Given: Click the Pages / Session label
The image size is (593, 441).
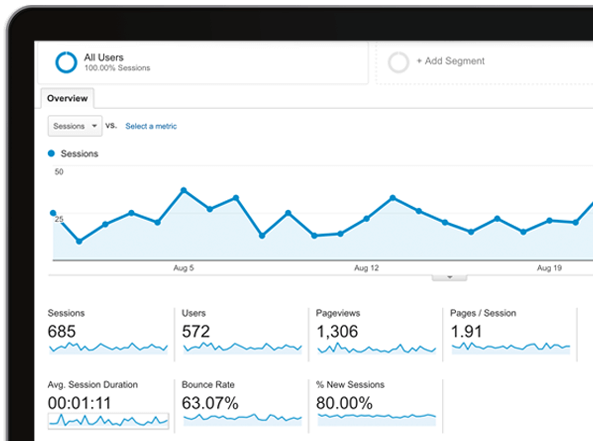Looking at the screenshot, I should click(x=483, y=313).
